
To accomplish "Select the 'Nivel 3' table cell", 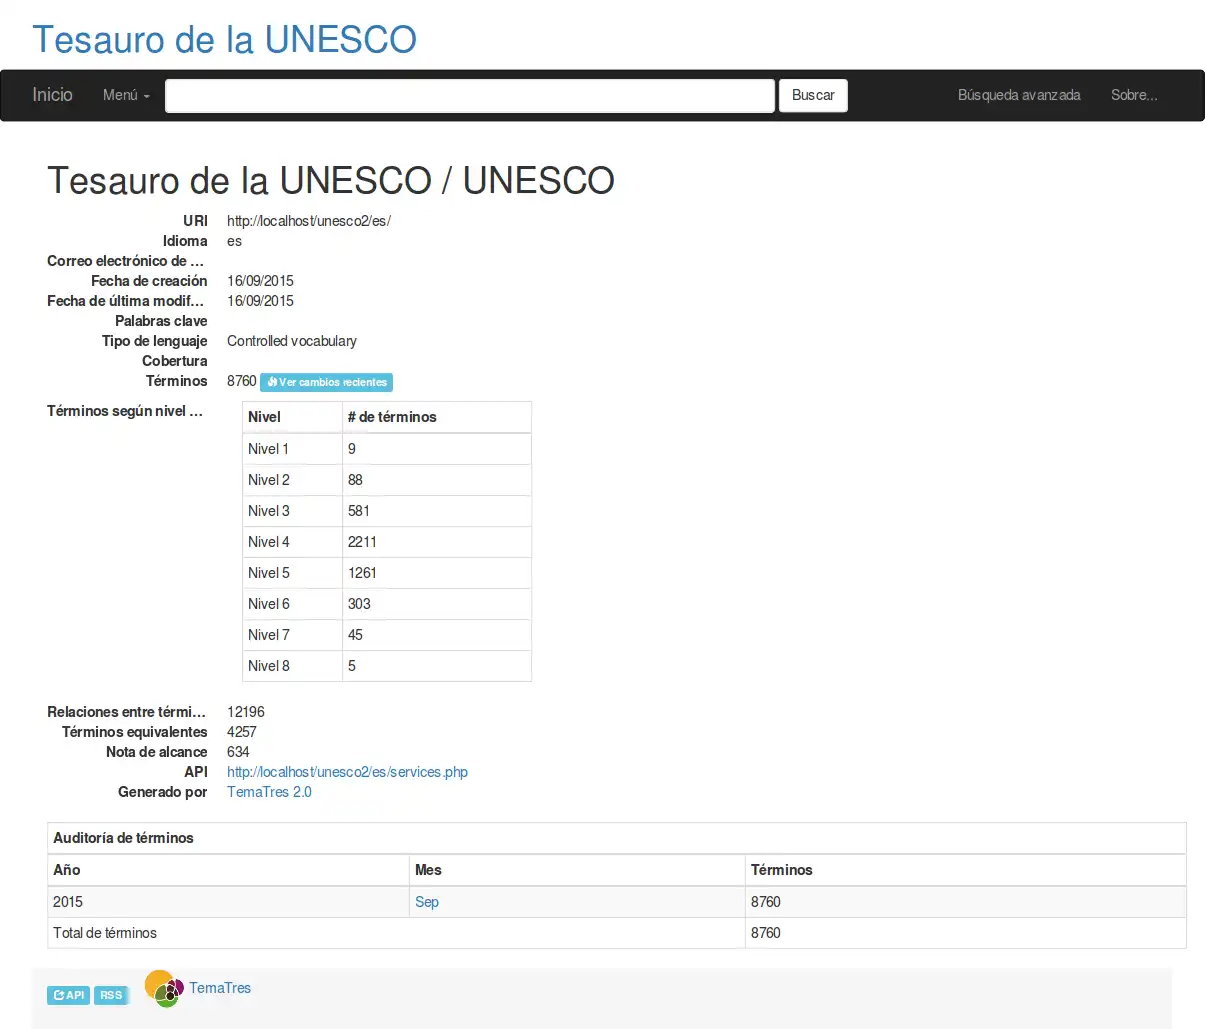I will 292,511.
